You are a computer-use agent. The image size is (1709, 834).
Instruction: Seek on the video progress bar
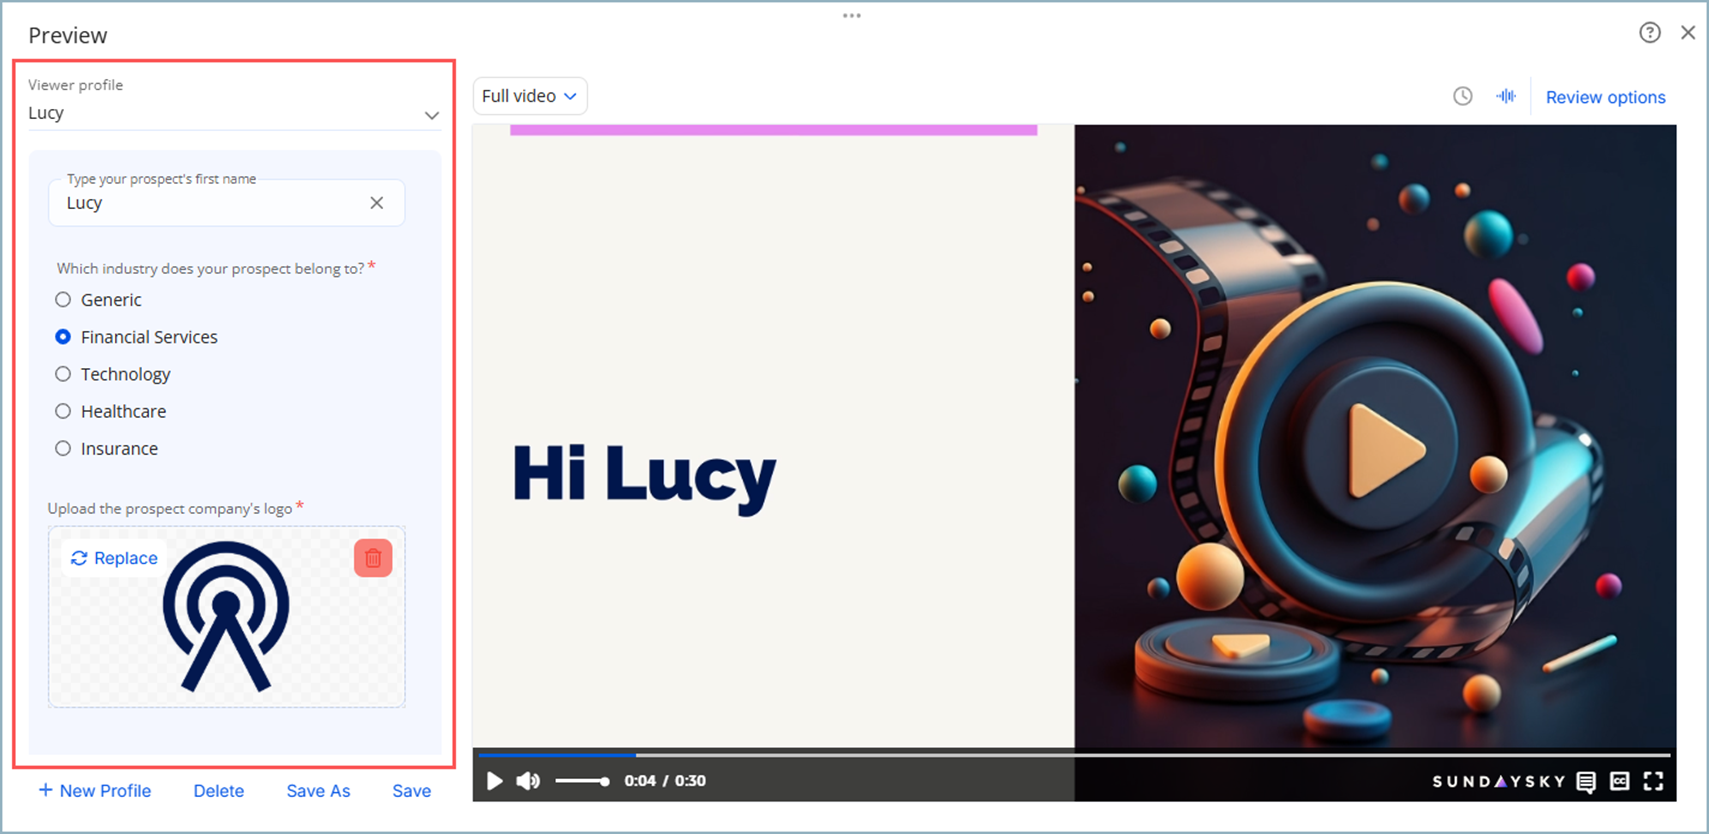point(1074,755)
